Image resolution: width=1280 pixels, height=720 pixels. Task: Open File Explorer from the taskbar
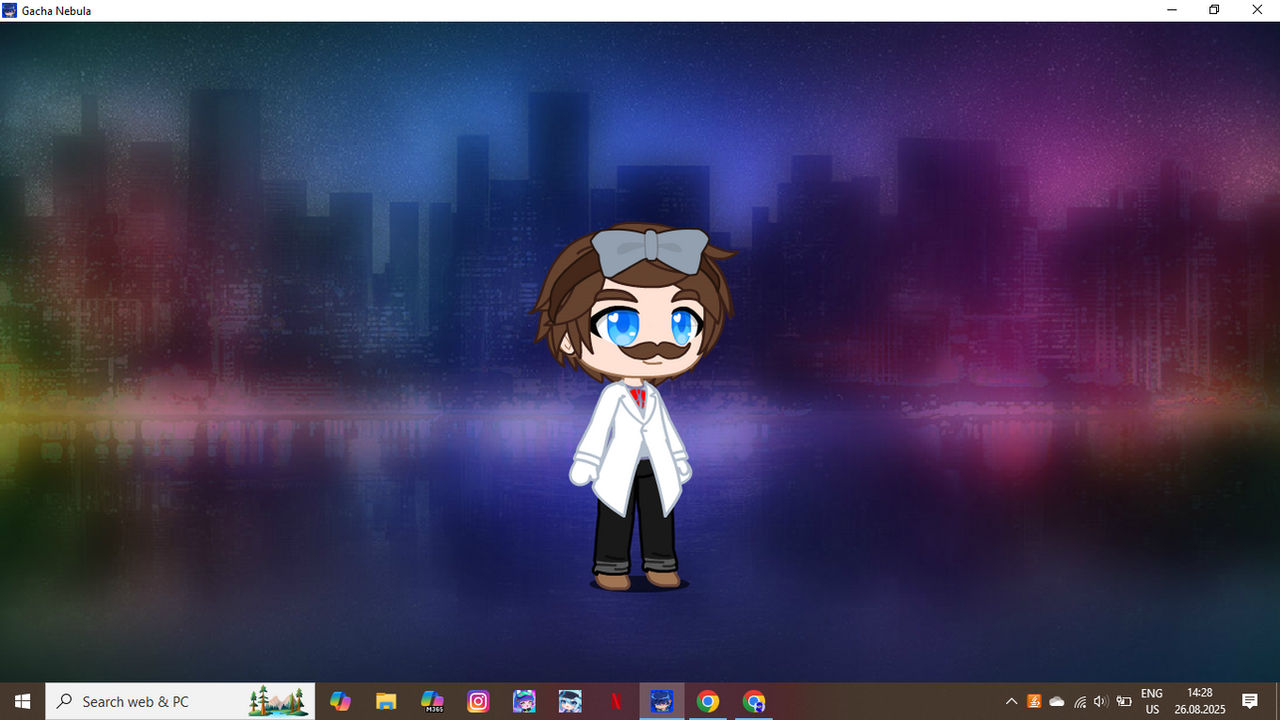pos(386,701)
